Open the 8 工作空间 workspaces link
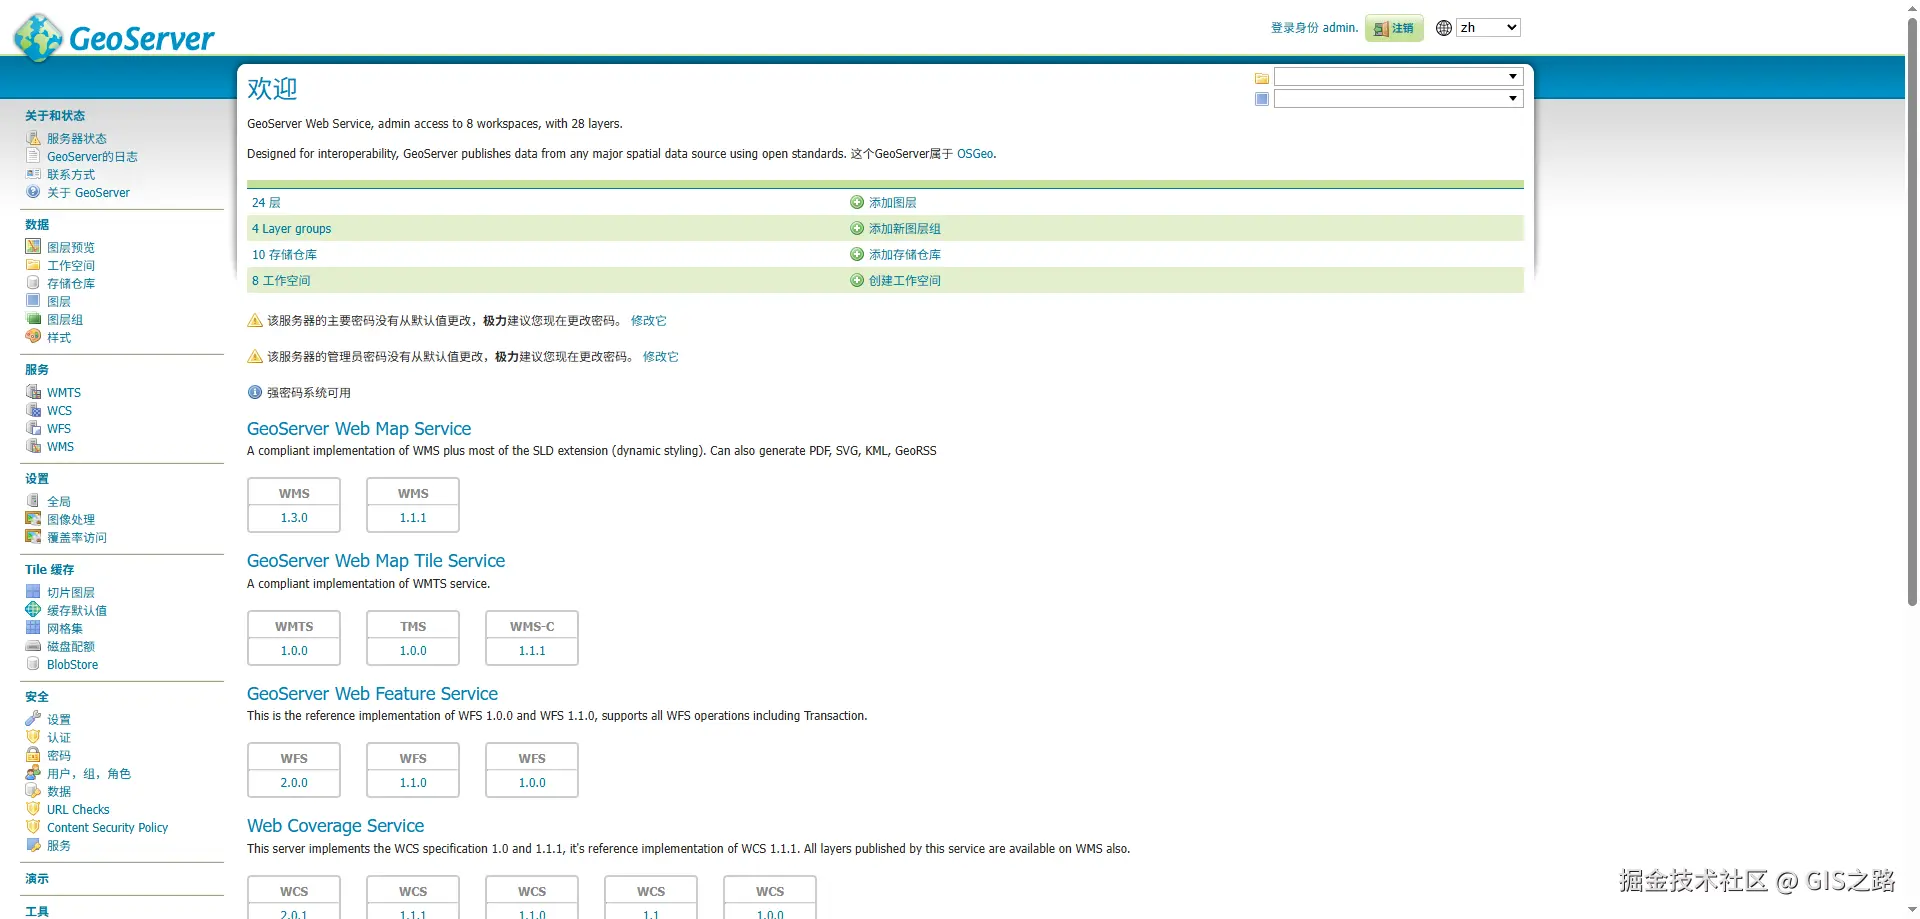1920x919 pixels. tap(281, 281)
